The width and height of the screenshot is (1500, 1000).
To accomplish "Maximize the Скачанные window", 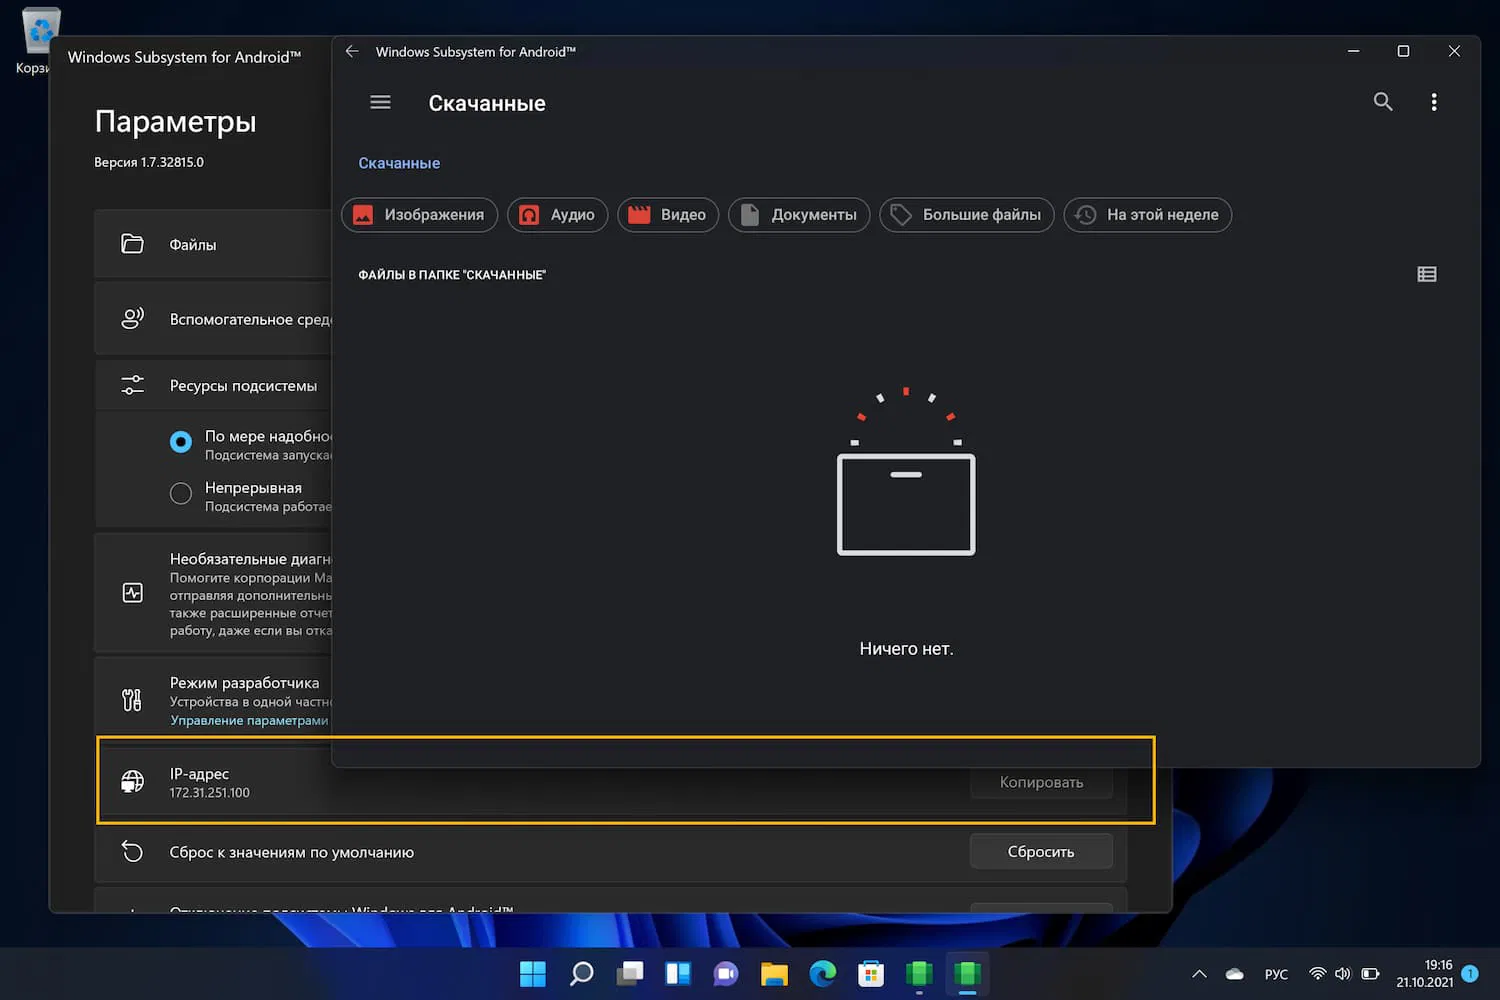I will [x=1403, y=51].
